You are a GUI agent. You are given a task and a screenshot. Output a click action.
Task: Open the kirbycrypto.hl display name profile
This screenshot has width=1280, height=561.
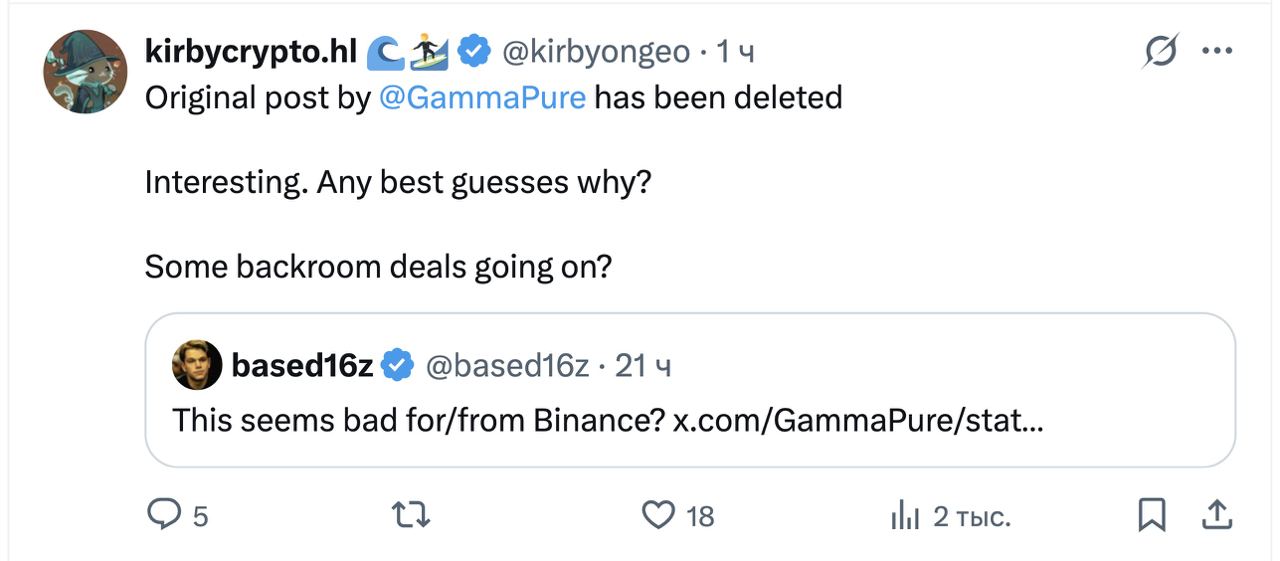pyautogui.click(x=251, y=51)
